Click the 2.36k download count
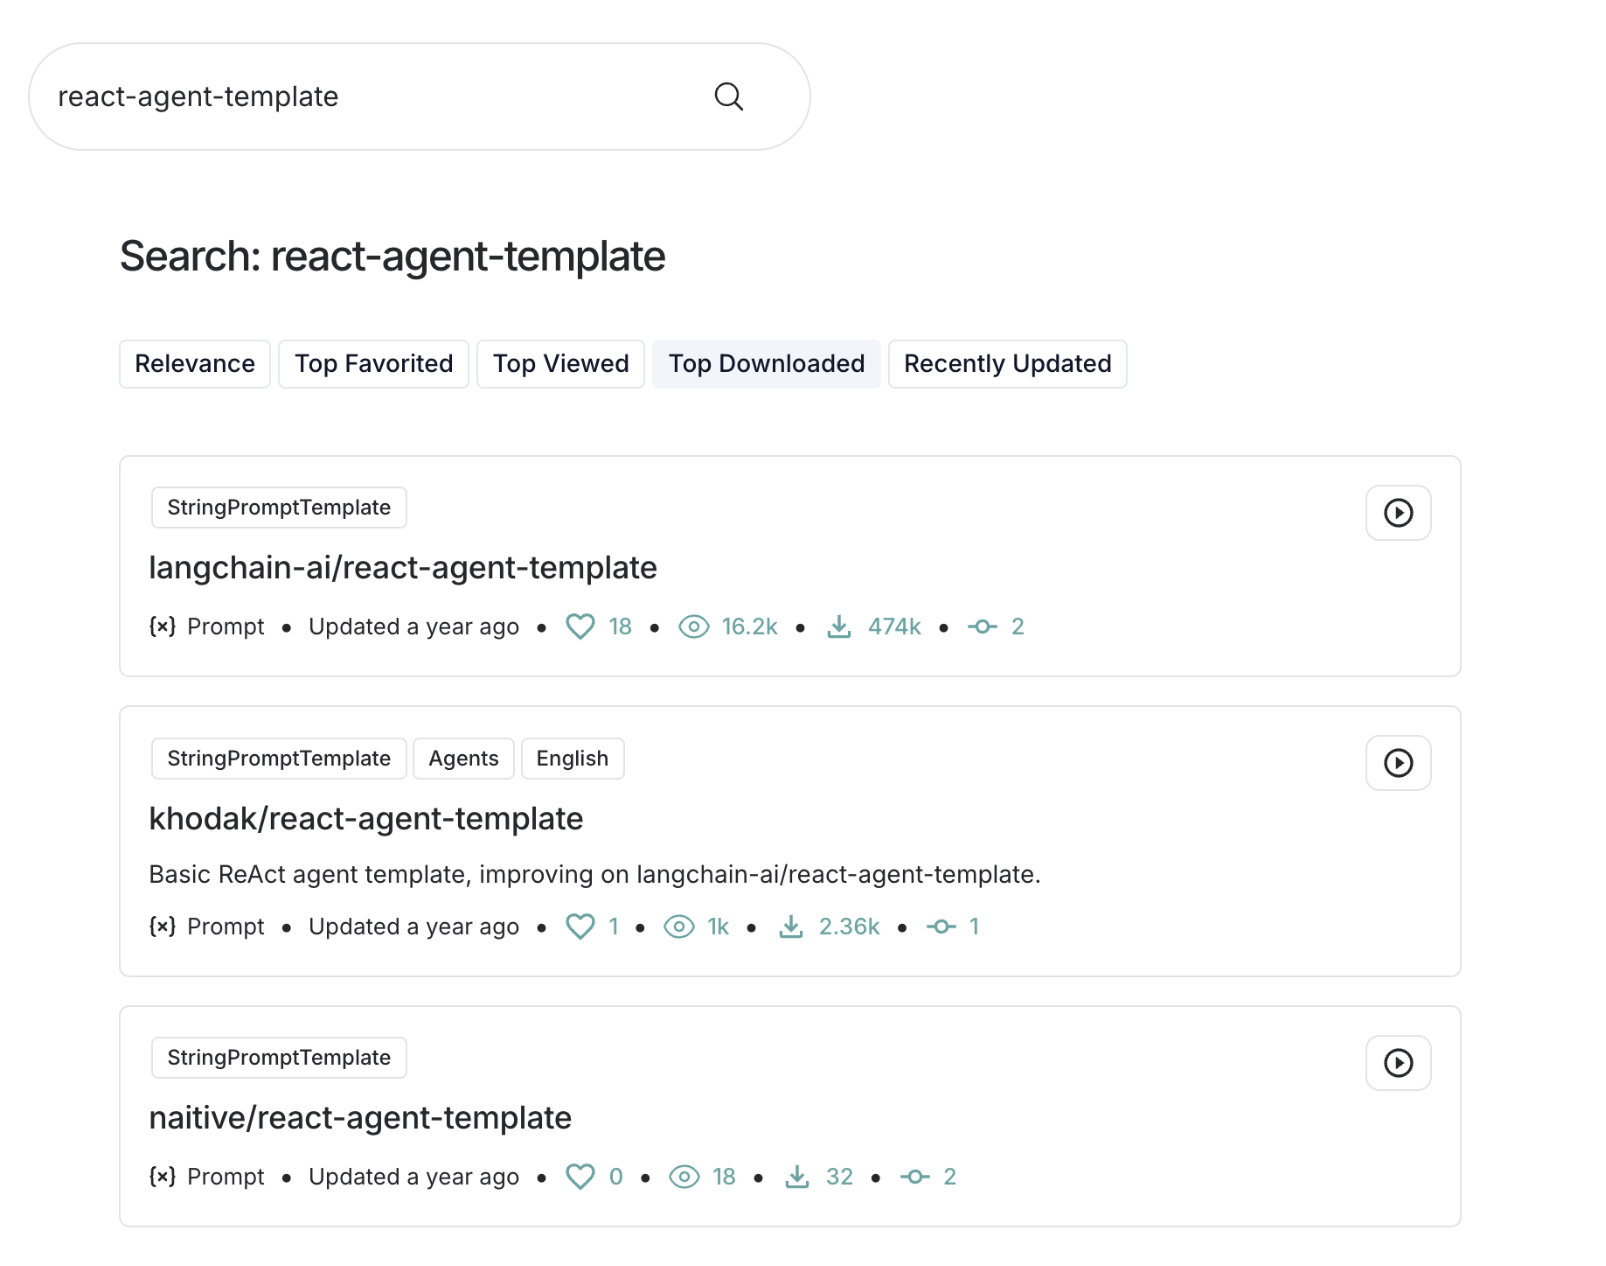 pyautogui.click(x=849, y=927)
